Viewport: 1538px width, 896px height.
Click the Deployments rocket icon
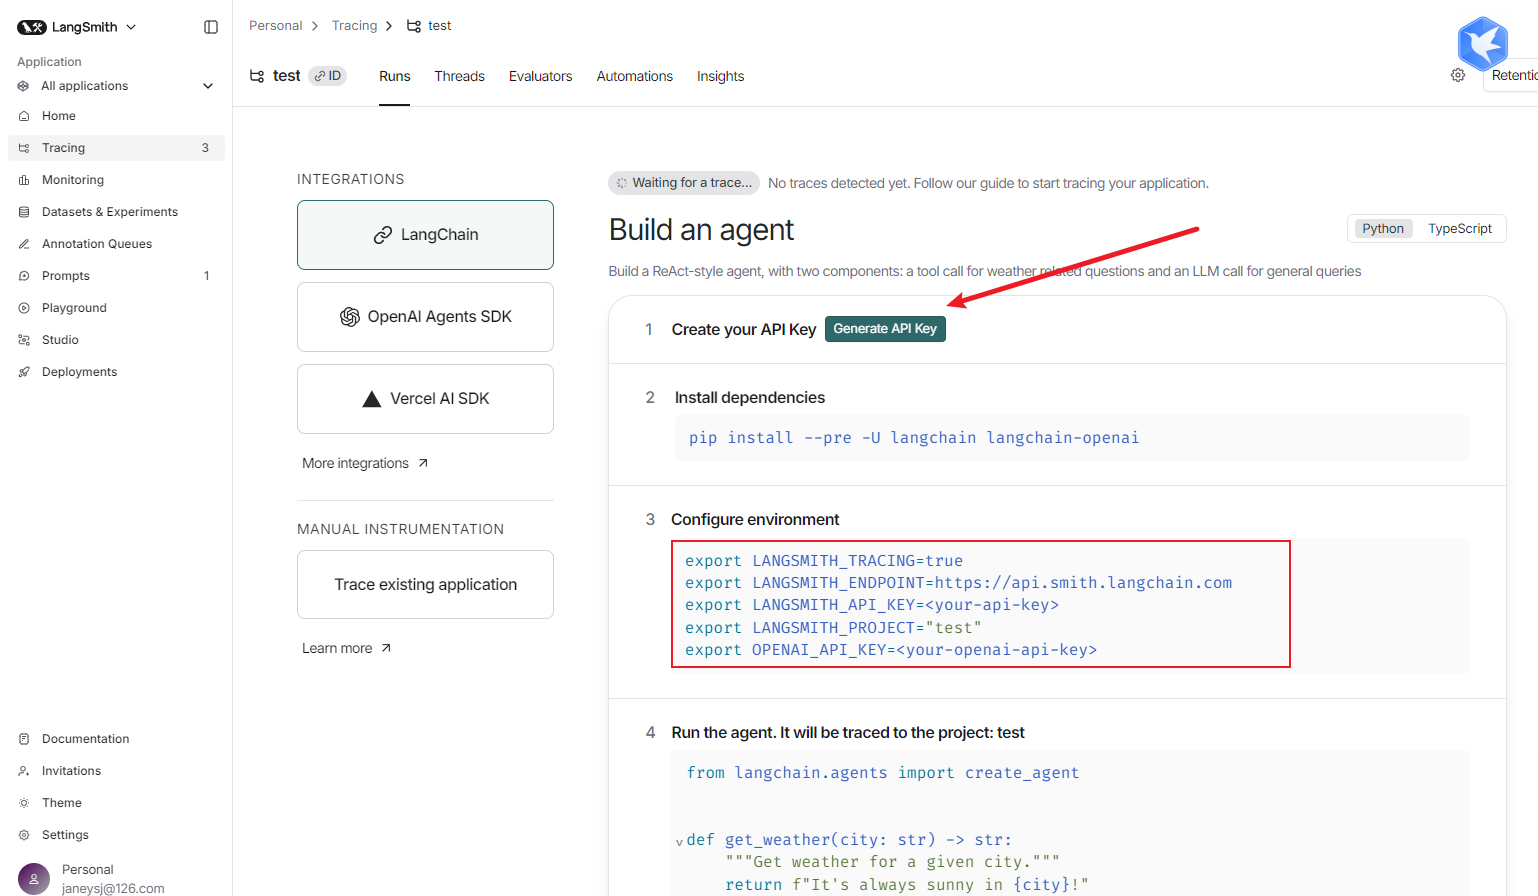click(24, 372)
